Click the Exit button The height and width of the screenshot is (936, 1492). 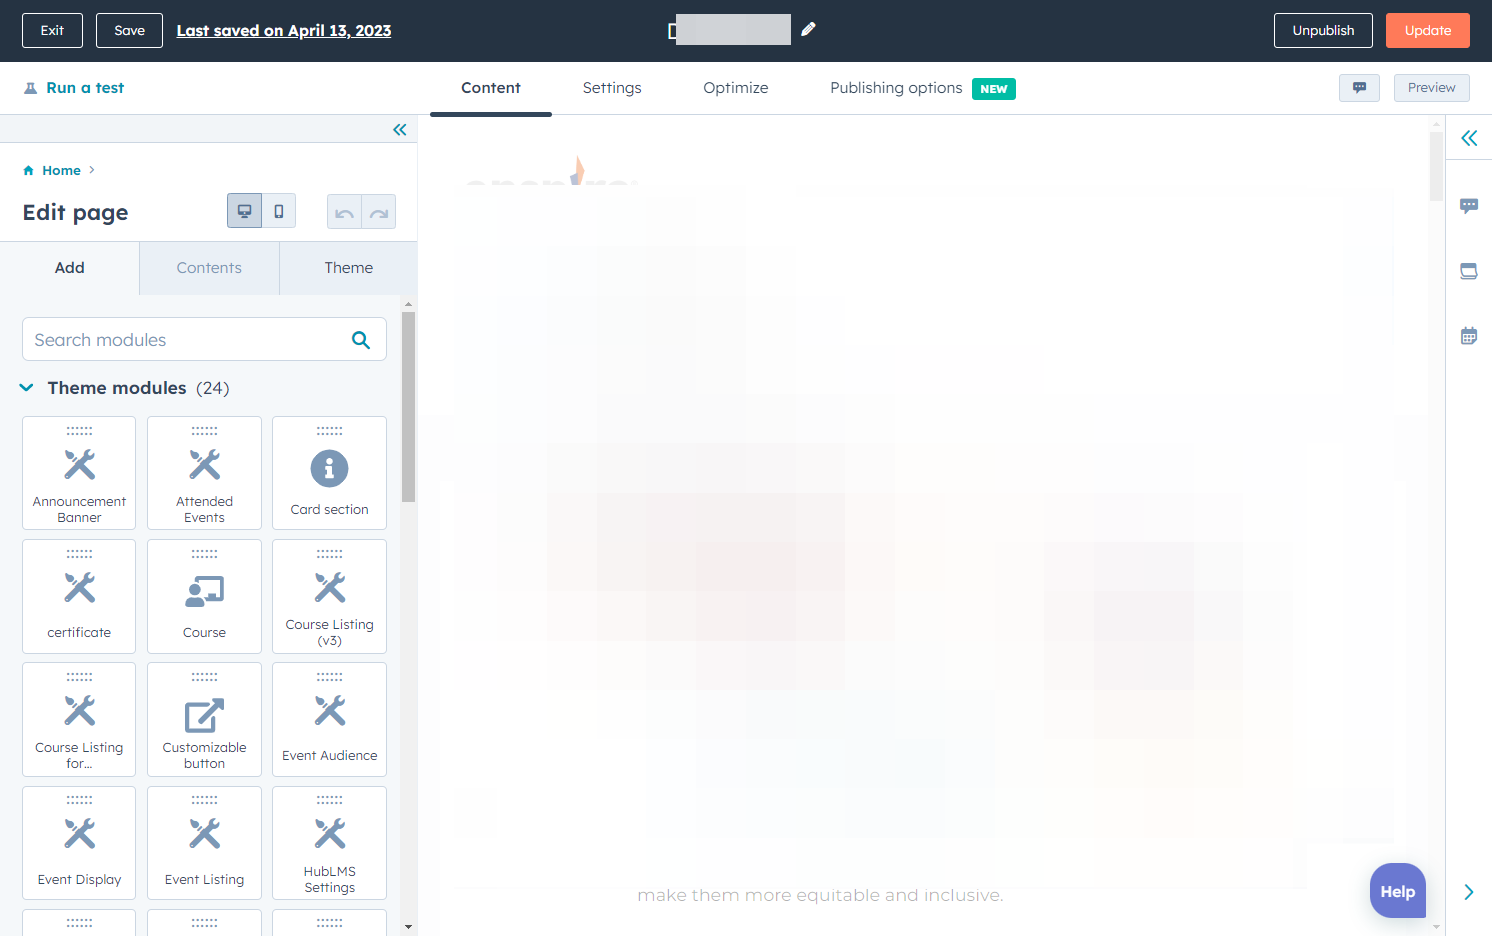click(52, 31)
